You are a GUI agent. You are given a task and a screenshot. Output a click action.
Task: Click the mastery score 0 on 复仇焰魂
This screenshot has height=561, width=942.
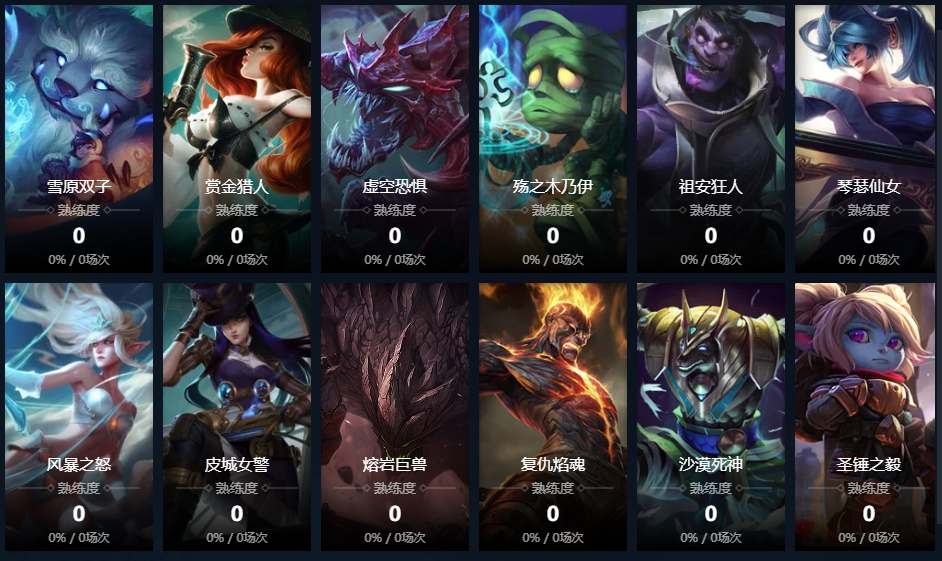[553, 514]
